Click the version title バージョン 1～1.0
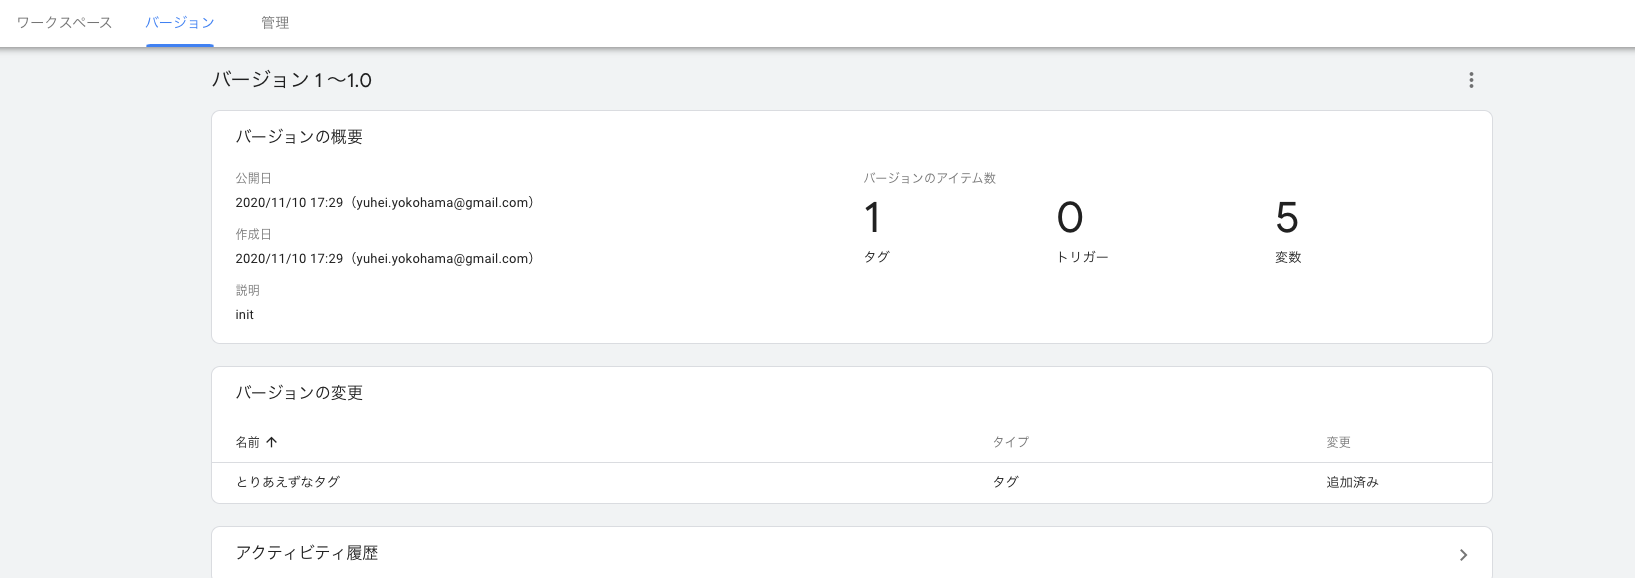Screen dimensions: 1635x578 [x=292, y=79]
